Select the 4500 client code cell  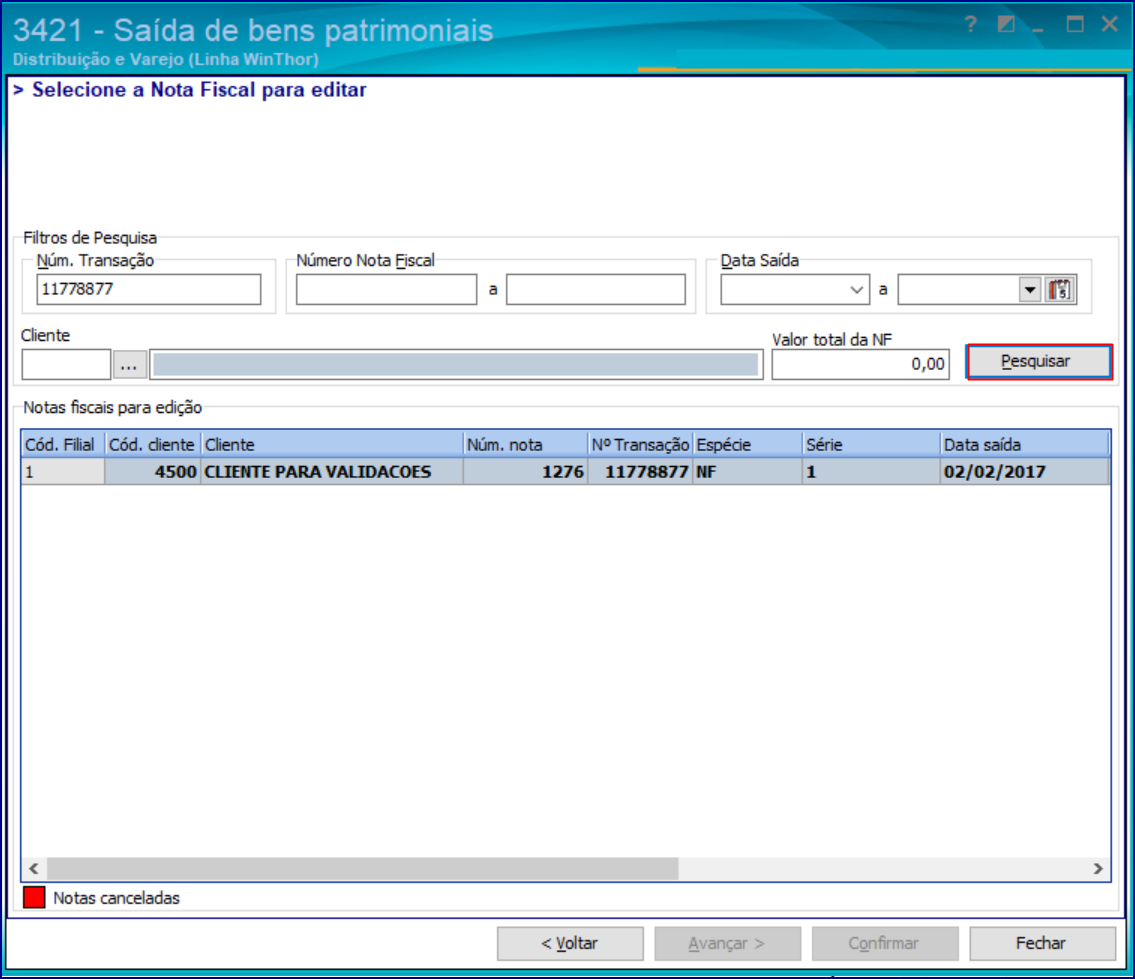(x=153, y=471)
